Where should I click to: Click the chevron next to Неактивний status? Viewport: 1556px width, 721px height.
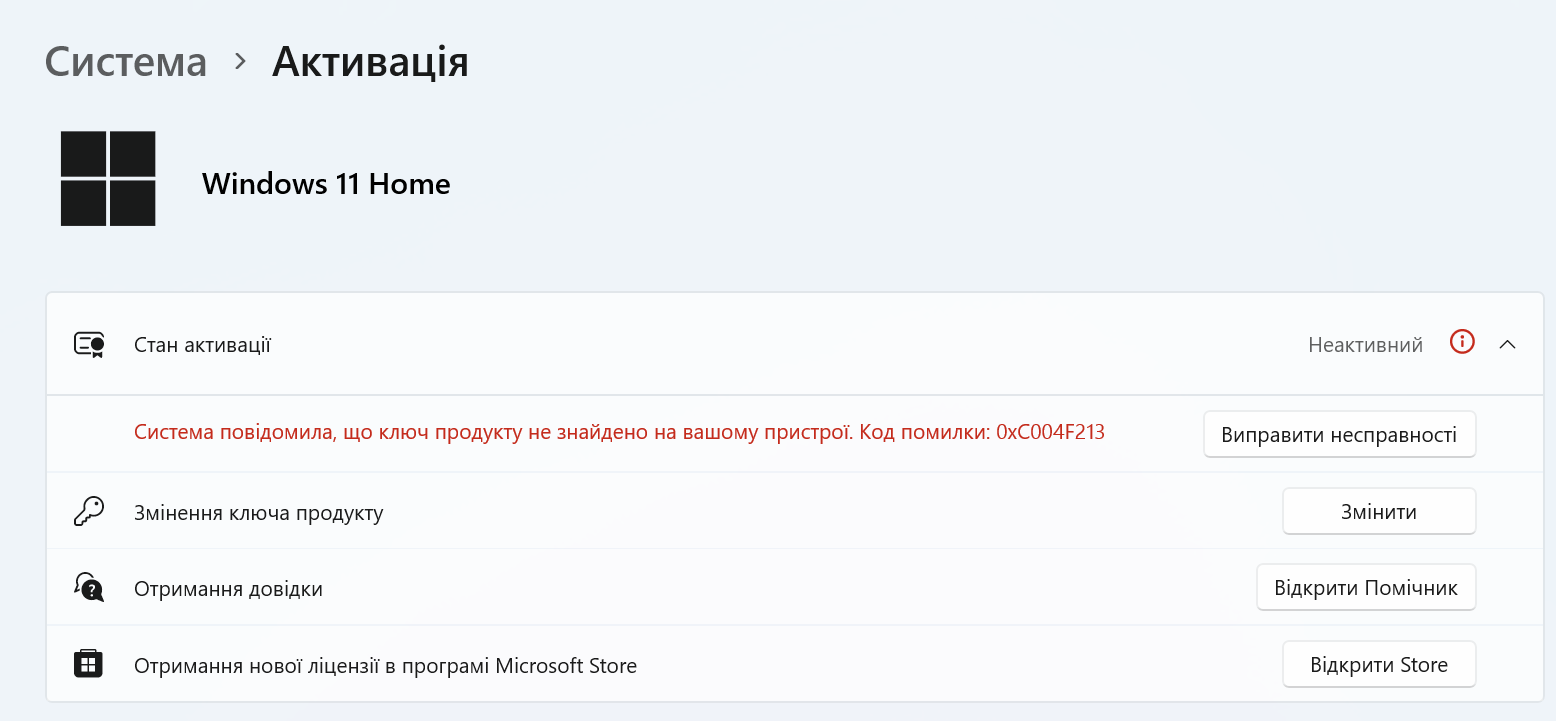coord(1508,343)
